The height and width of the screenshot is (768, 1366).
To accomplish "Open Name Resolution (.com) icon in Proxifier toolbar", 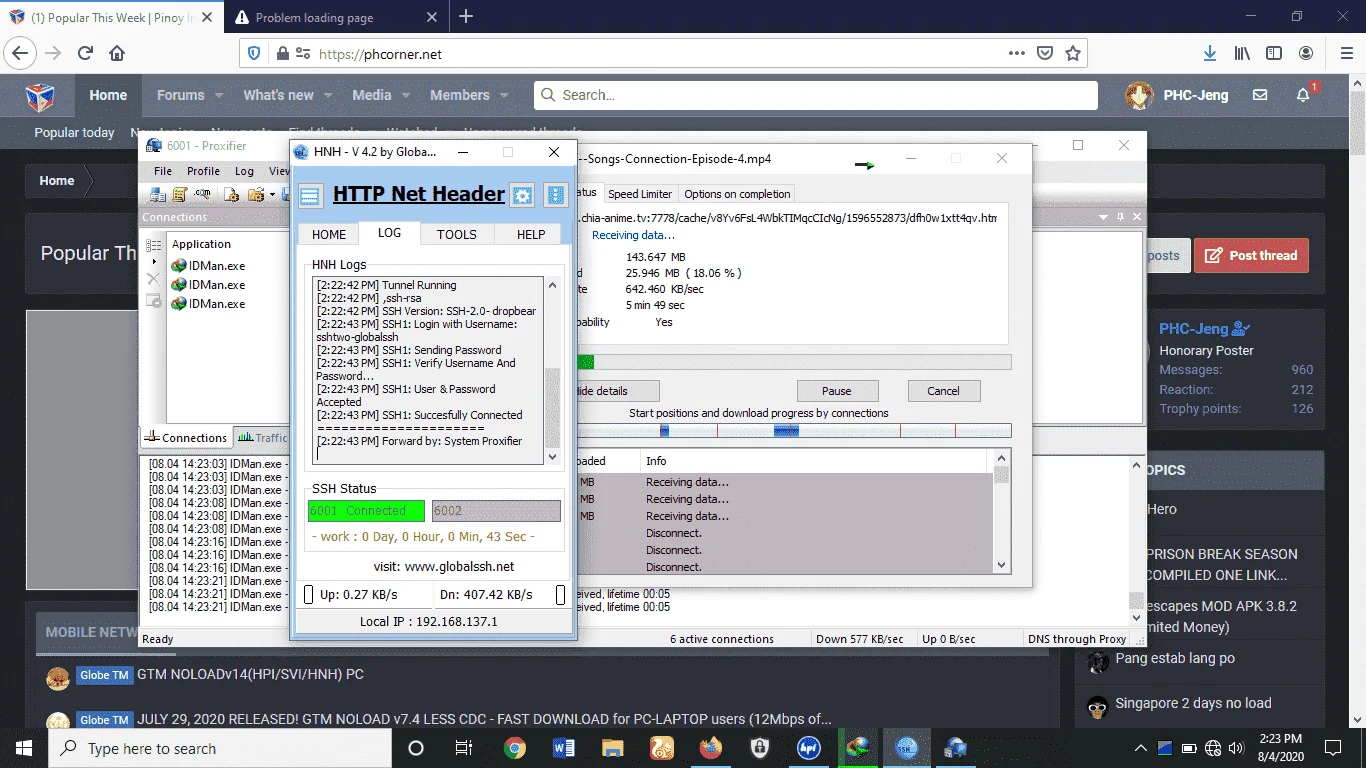I will (x=202, y=194).
